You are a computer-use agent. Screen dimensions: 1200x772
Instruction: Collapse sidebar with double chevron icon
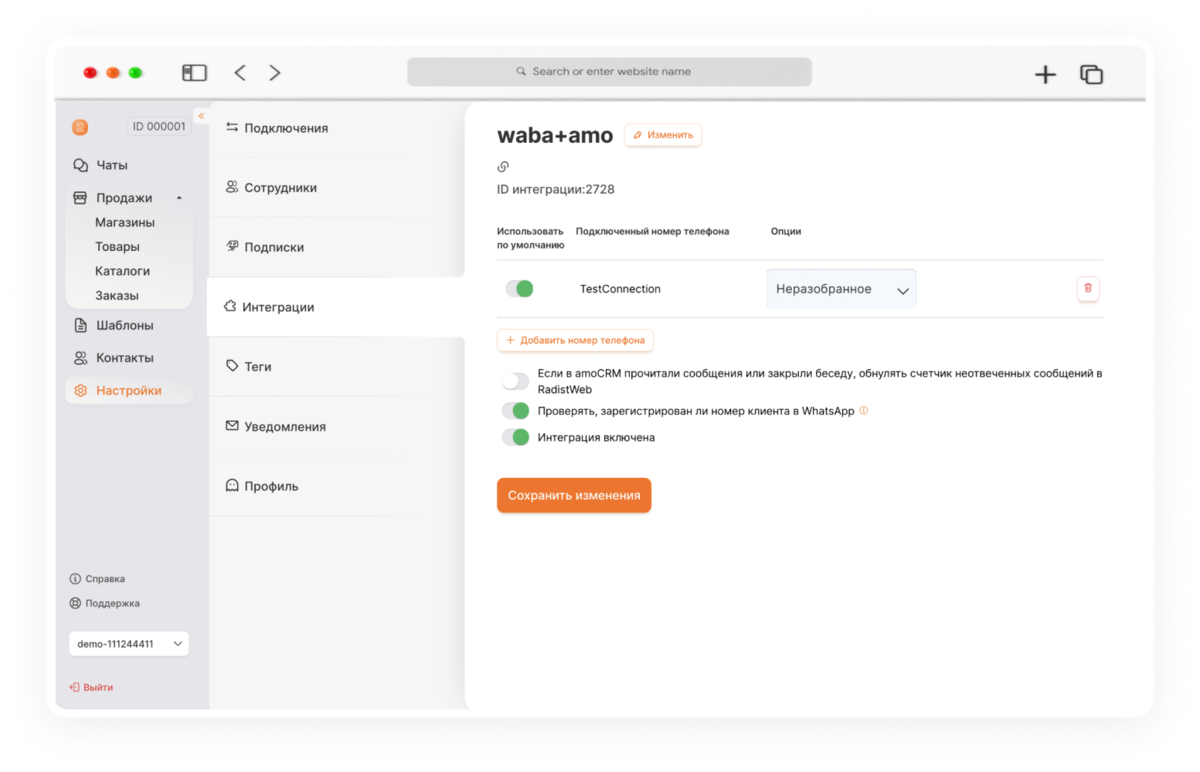coord(201,116)
